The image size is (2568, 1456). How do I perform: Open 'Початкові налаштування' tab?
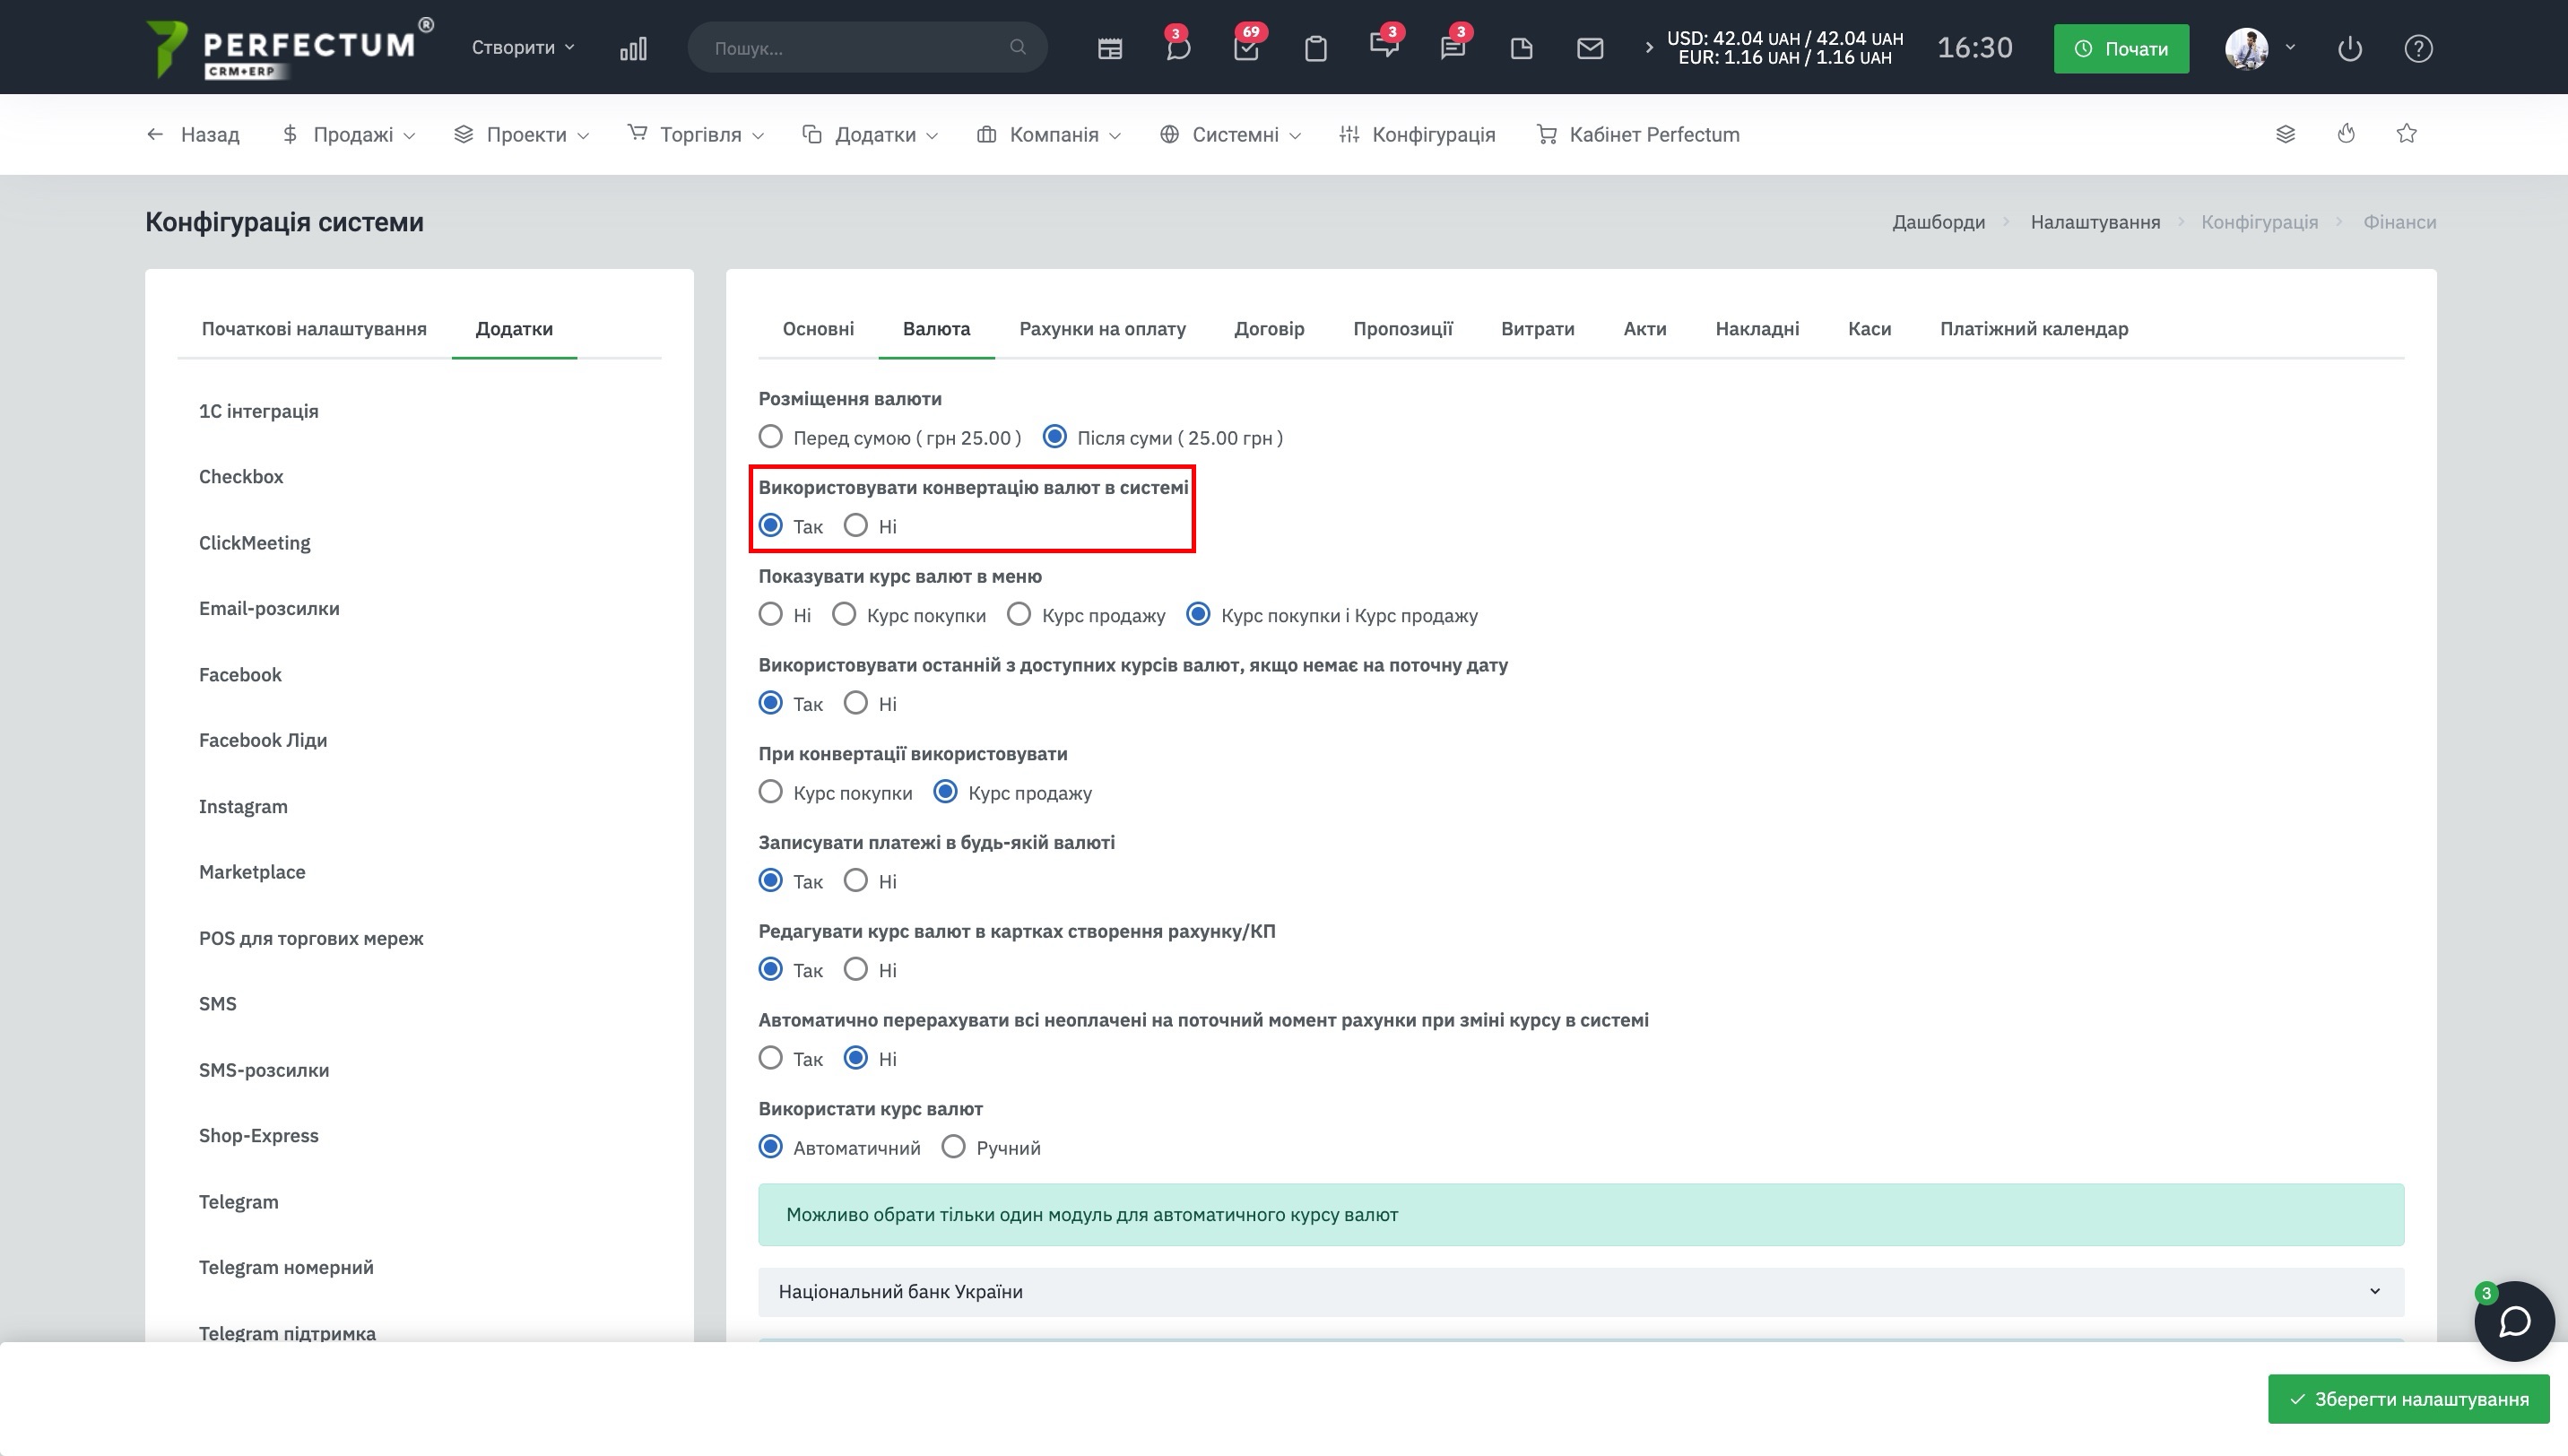[314, 329]
